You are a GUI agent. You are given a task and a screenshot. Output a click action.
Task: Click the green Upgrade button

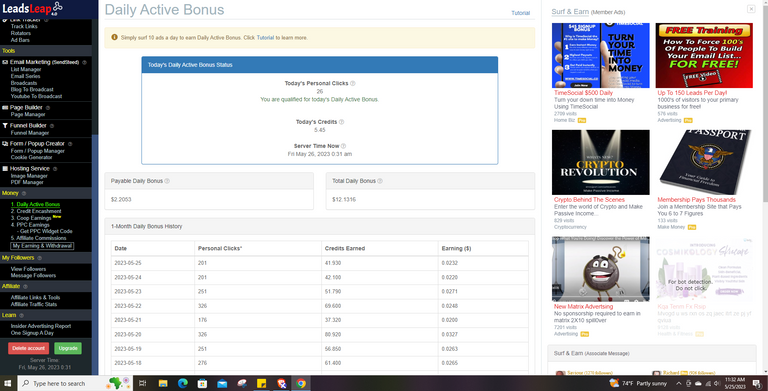tap(68, 348)
